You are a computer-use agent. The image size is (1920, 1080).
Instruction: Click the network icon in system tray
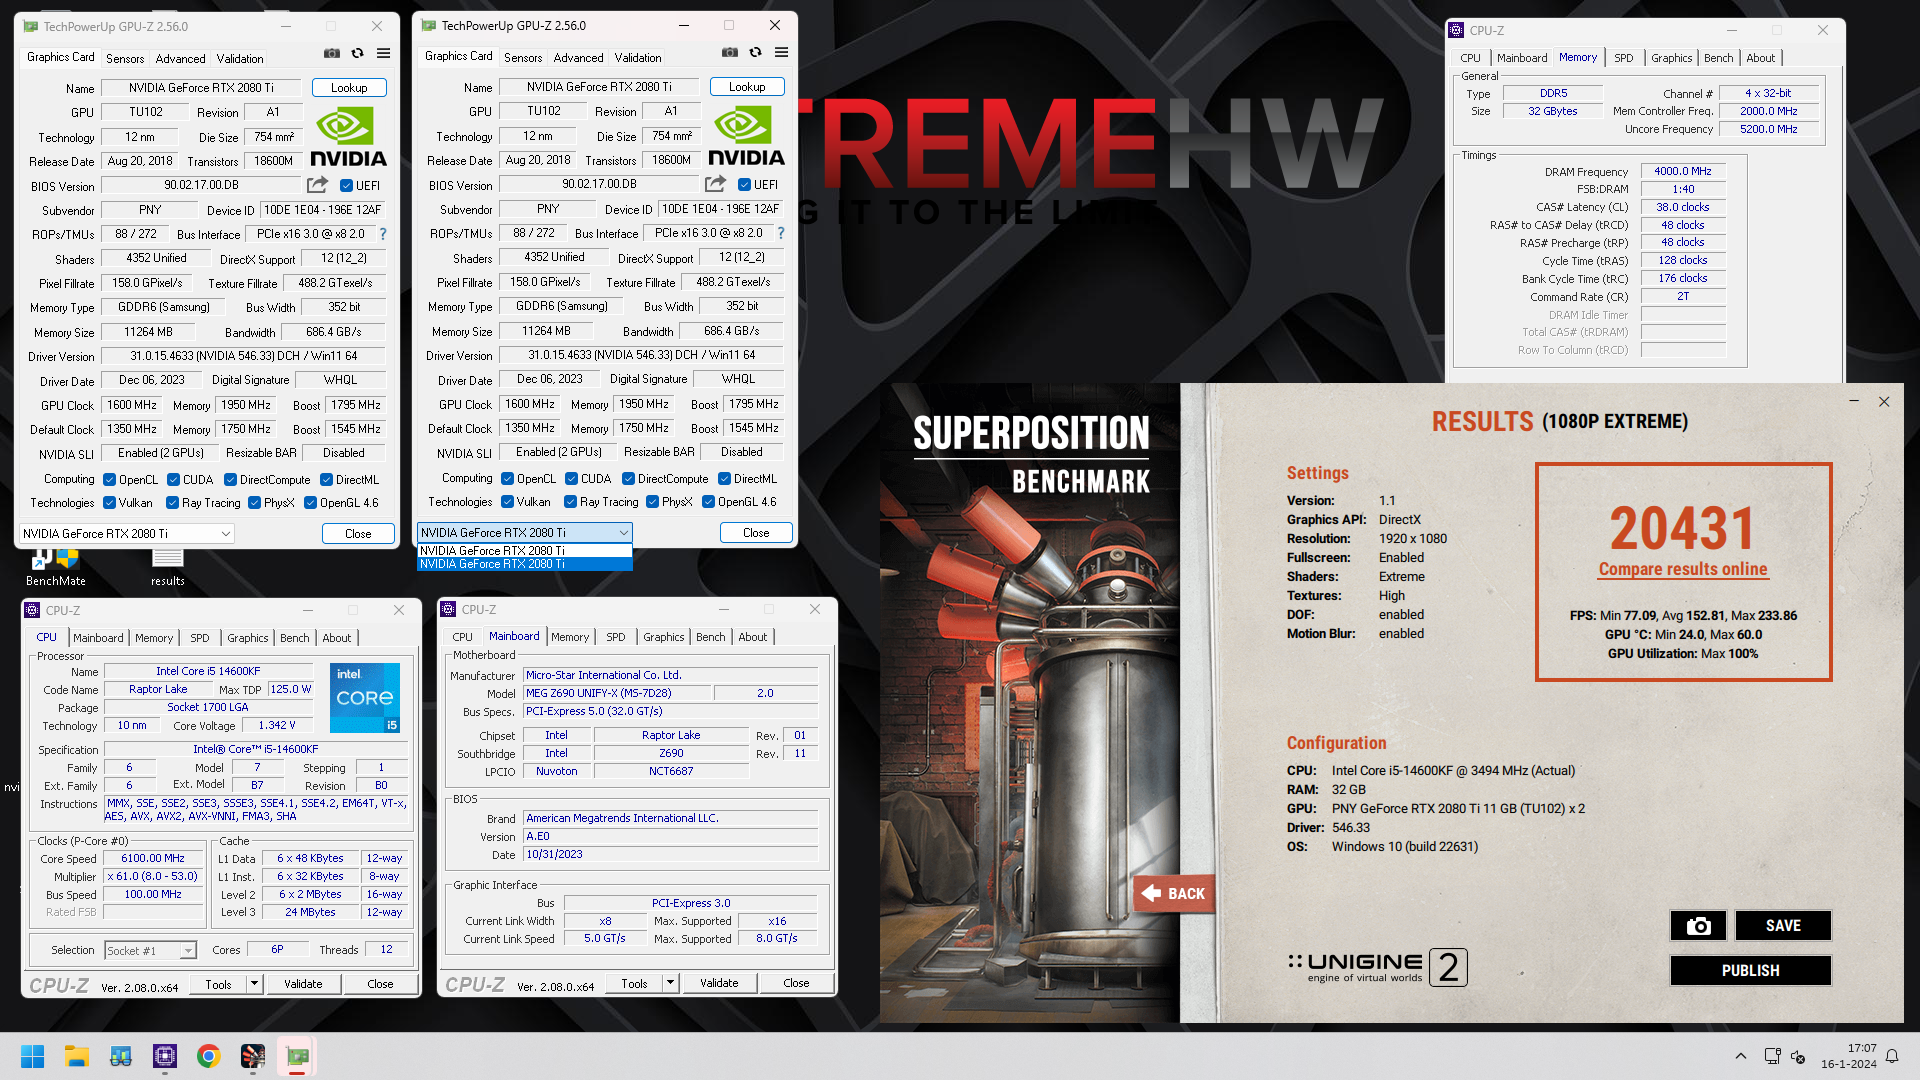pyautogui.click(x=1772, y=1056)
